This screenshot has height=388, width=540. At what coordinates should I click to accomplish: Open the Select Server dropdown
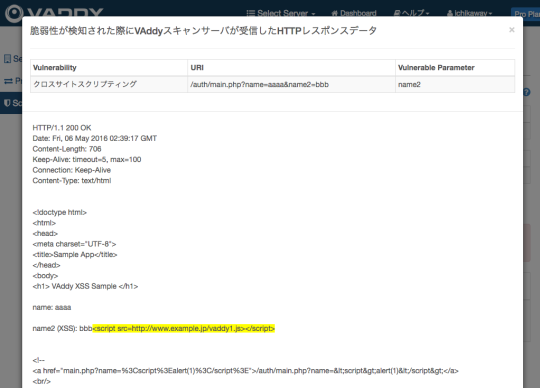click(281, 13)
